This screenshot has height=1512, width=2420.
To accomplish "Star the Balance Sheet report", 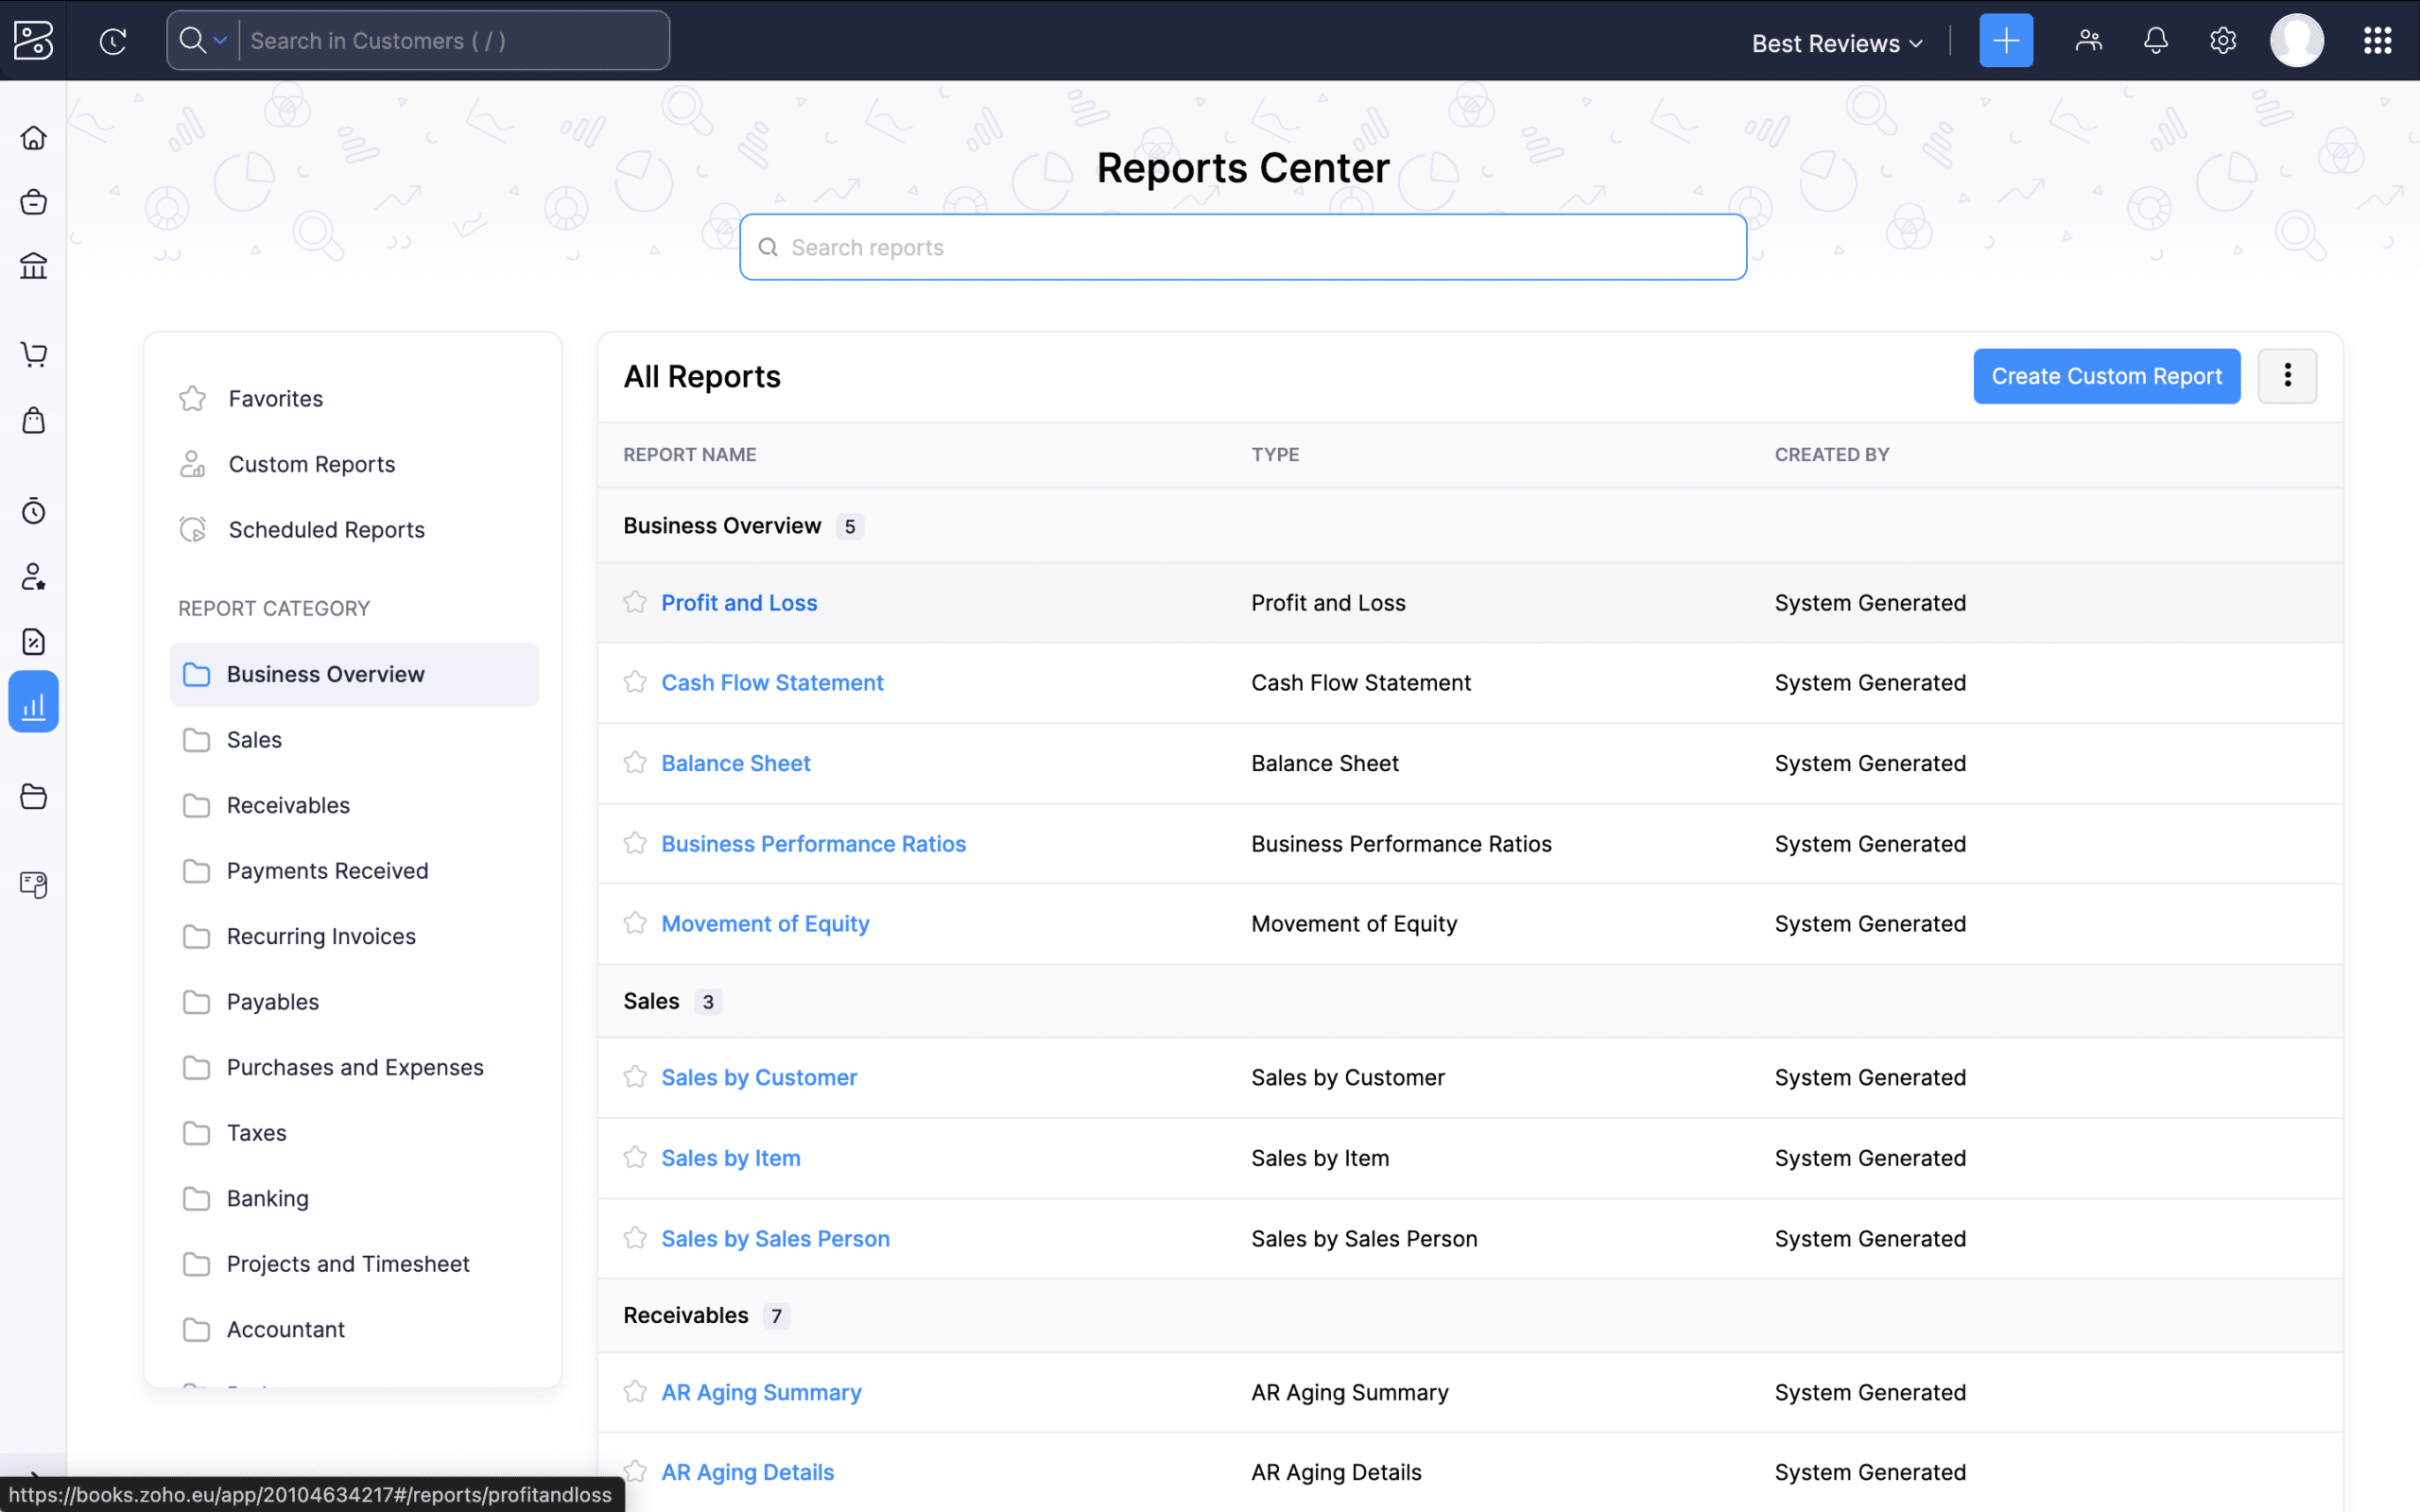I will click(x=635, y=762).
